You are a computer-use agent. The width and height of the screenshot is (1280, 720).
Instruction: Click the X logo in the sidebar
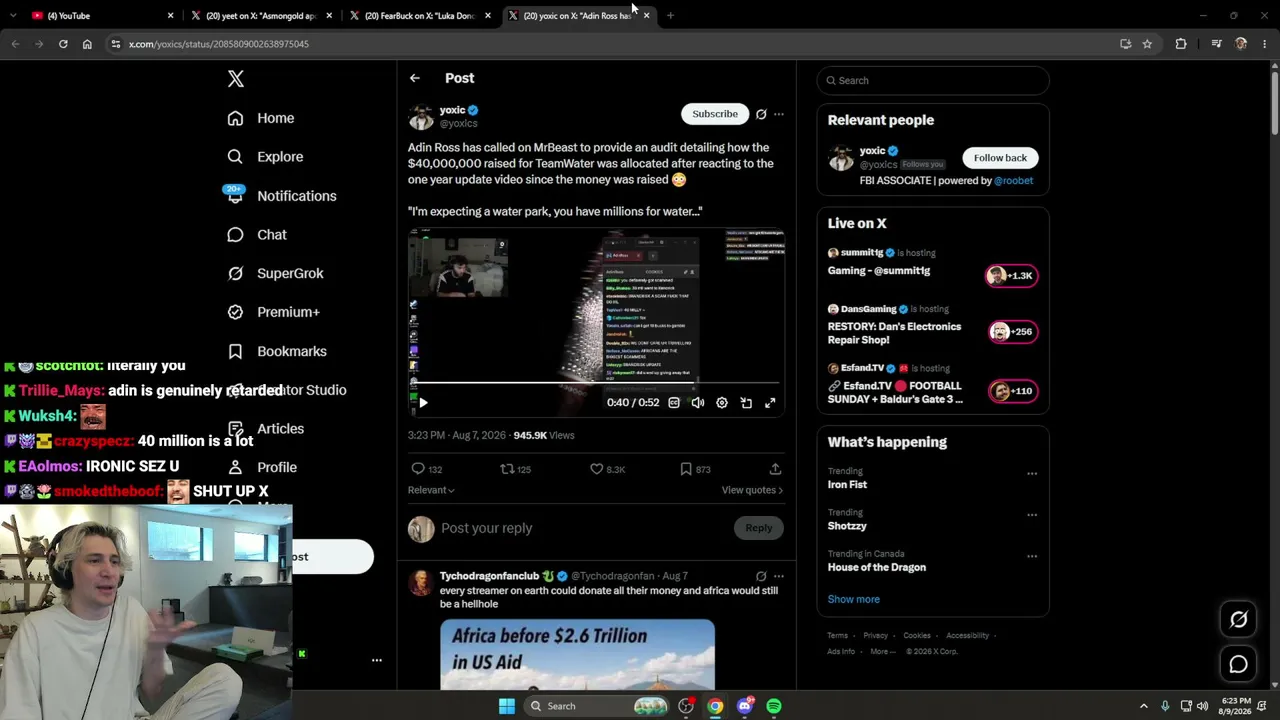(236, 79)
